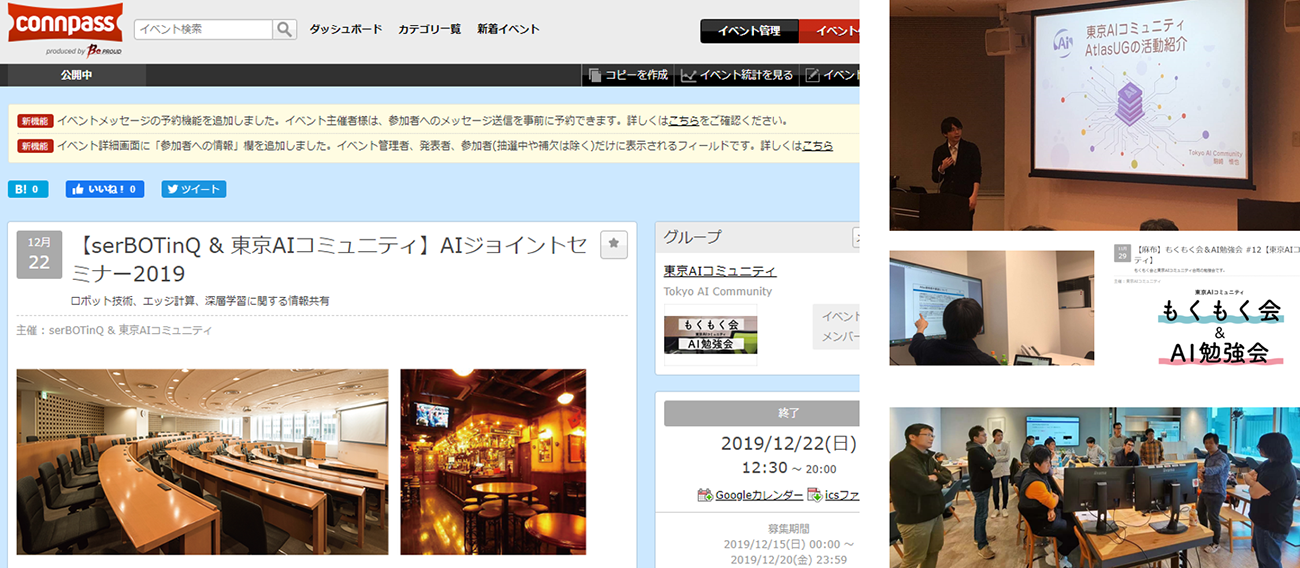Click the イベント管理 button

[x=749, y=31]
